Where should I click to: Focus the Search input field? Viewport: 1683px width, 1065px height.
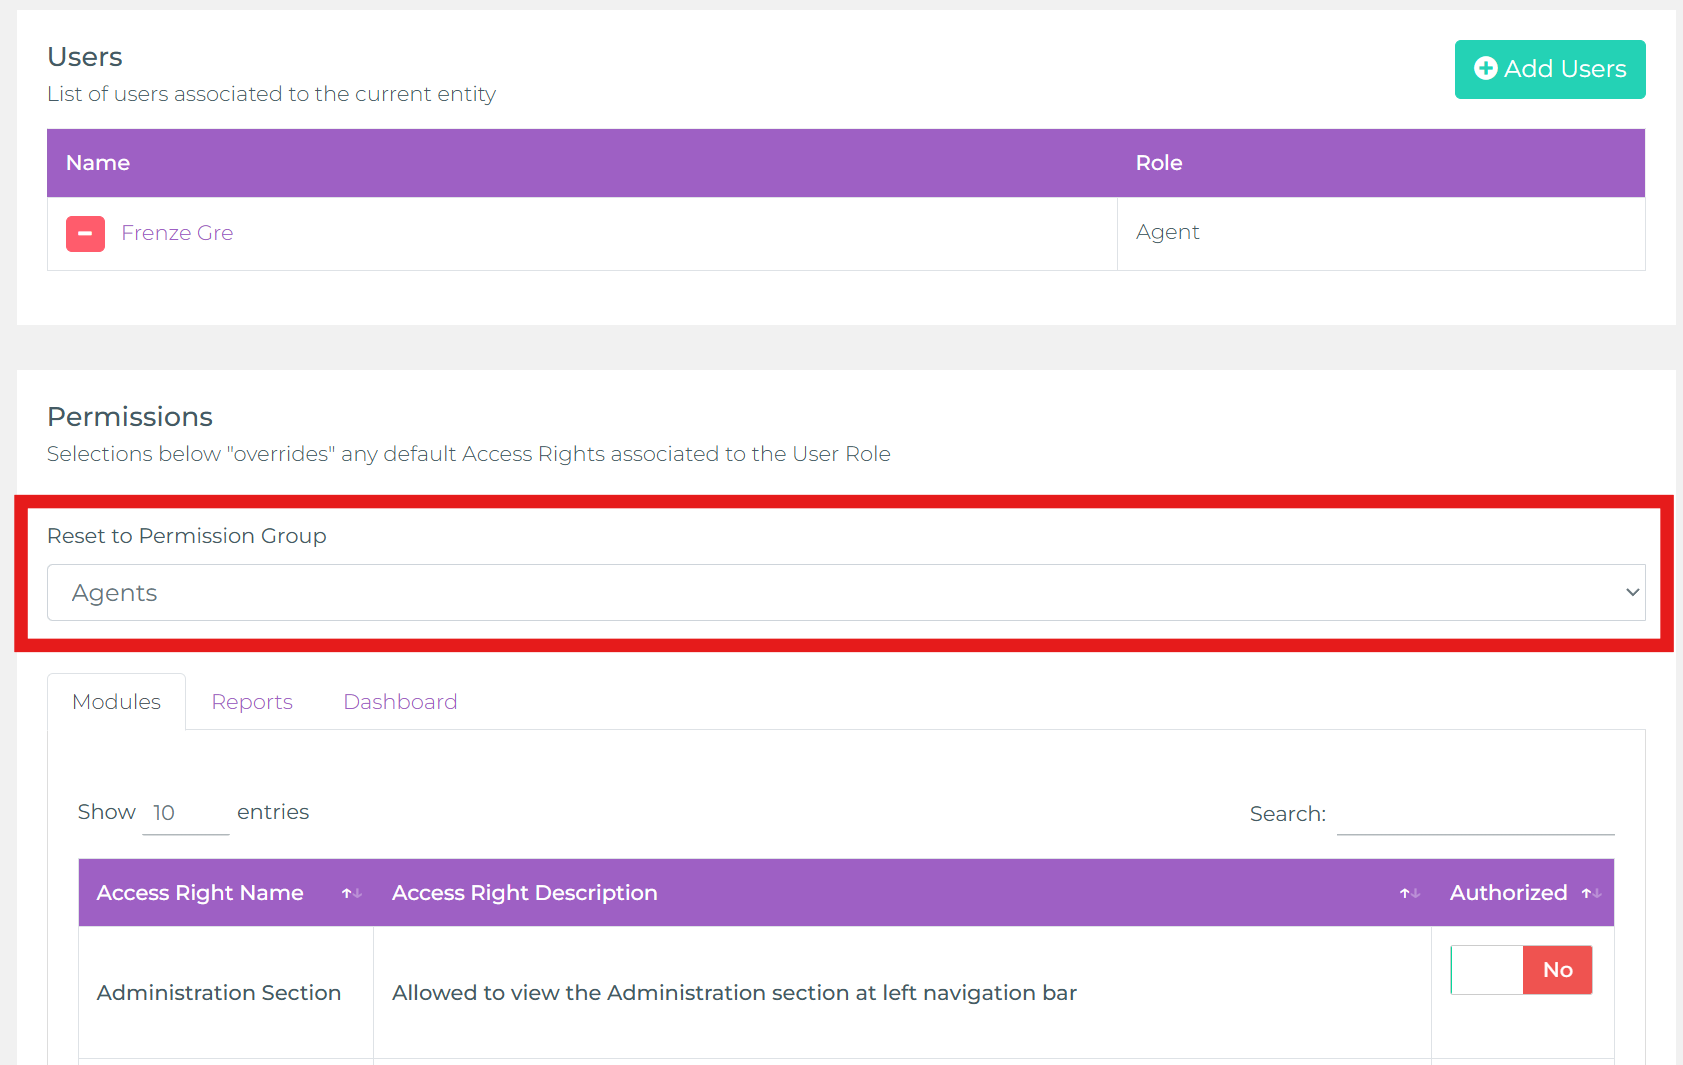coord(1475,814)
